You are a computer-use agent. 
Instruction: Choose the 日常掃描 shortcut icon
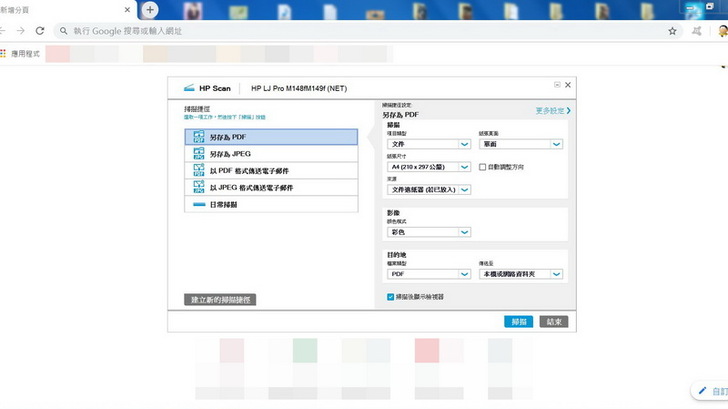point(196,204)
